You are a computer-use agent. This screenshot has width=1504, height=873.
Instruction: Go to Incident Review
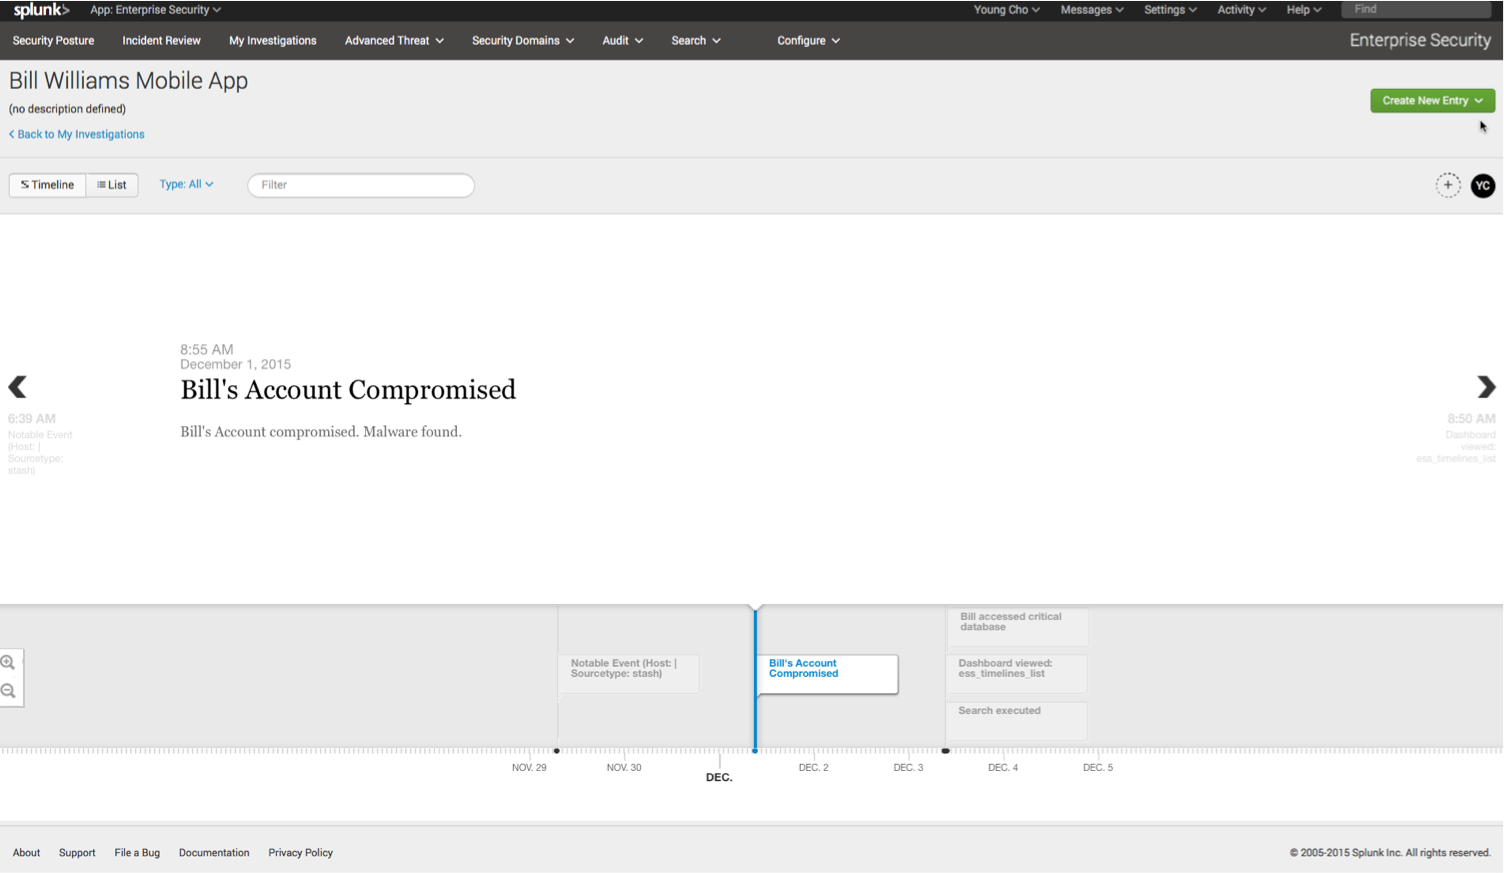[x=161, y=41]
